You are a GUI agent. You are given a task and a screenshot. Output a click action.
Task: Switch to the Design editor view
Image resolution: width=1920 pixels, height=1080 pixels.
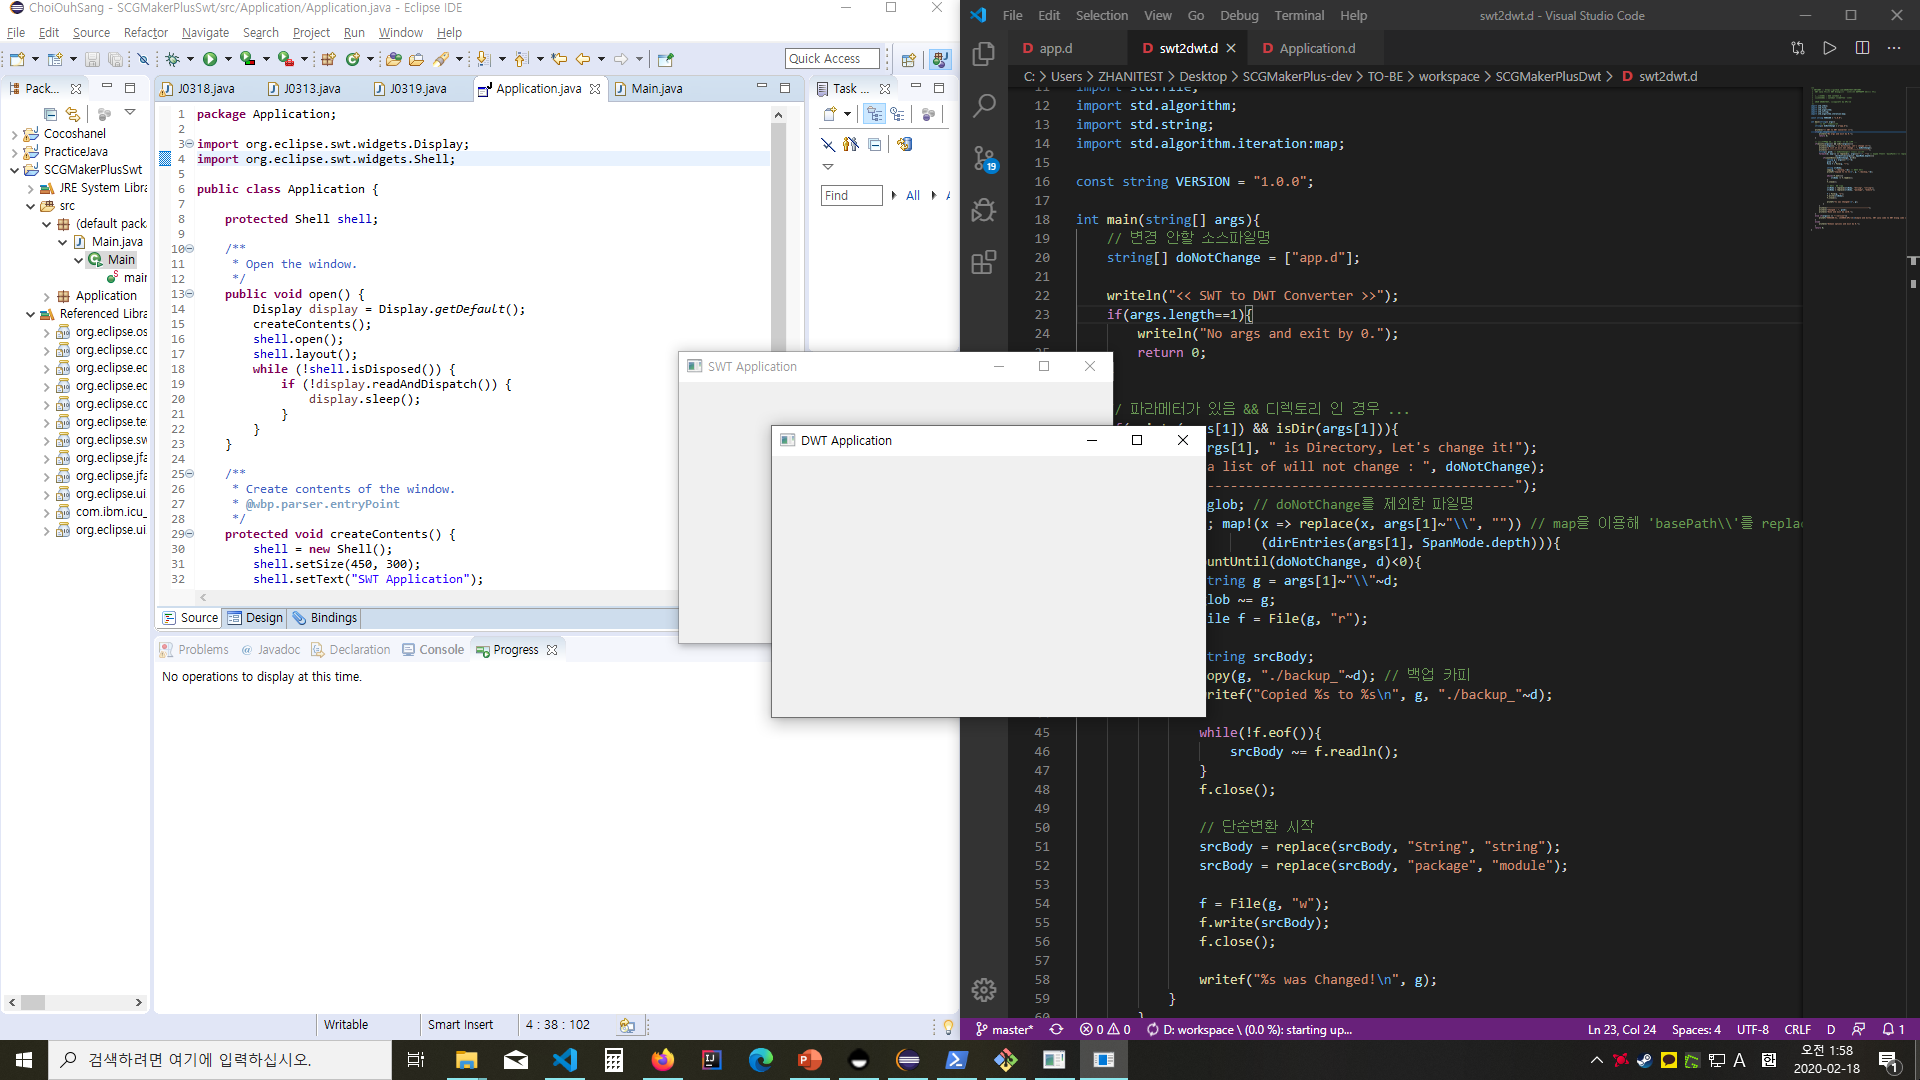tap(256, 618)
